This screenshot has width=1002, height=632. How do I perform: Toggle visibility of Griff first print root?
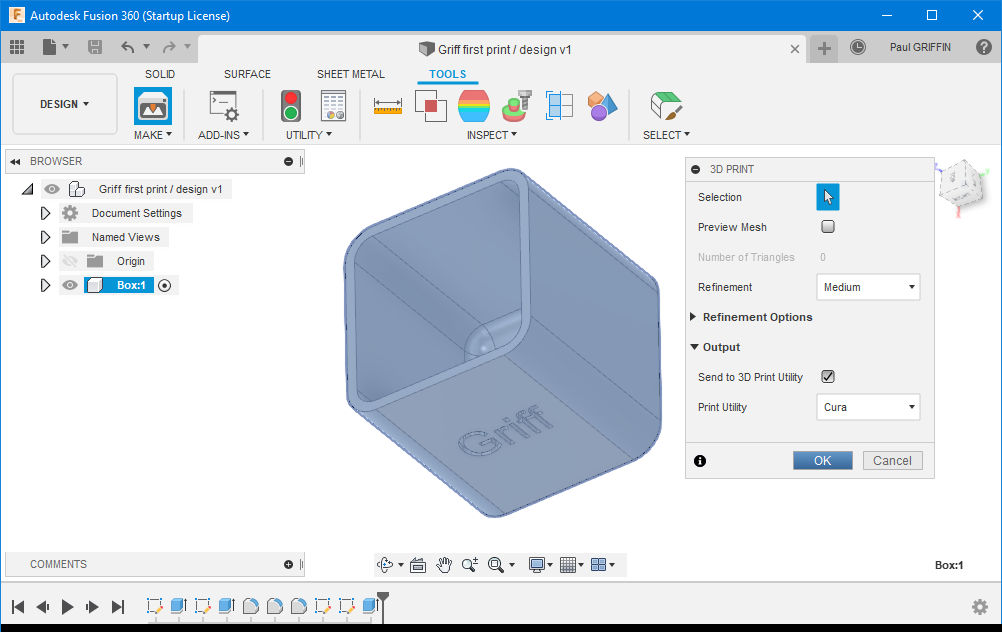pos(52,189)
